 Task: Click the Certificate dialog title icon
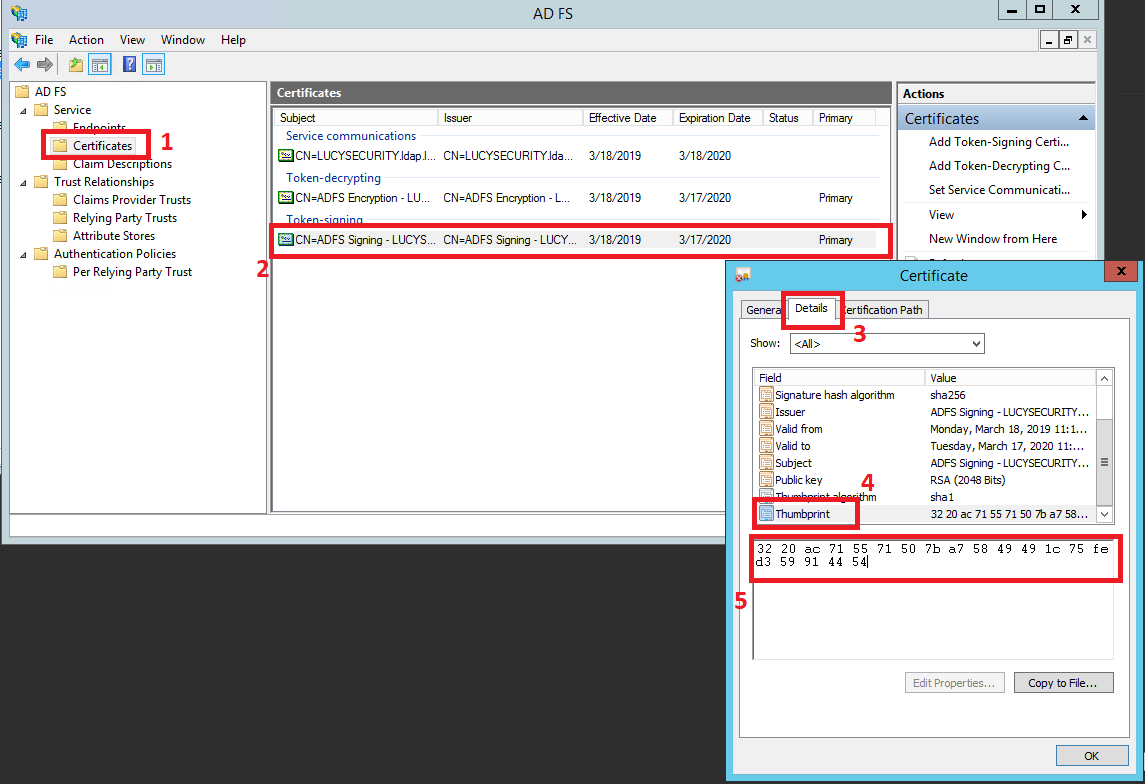(x=743, y=275)
